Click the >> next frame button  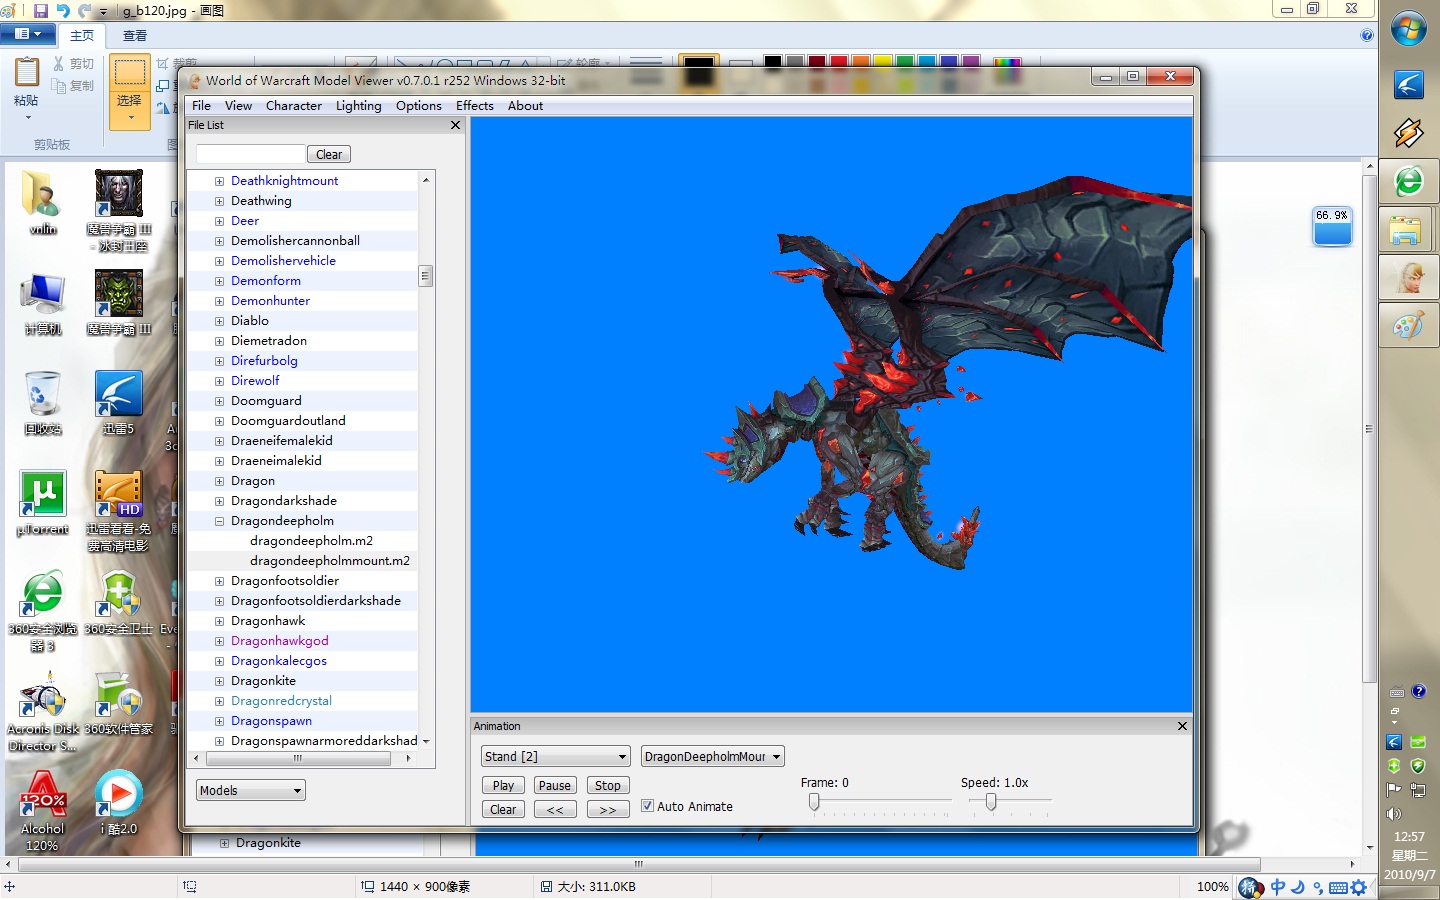click(608, 810)
